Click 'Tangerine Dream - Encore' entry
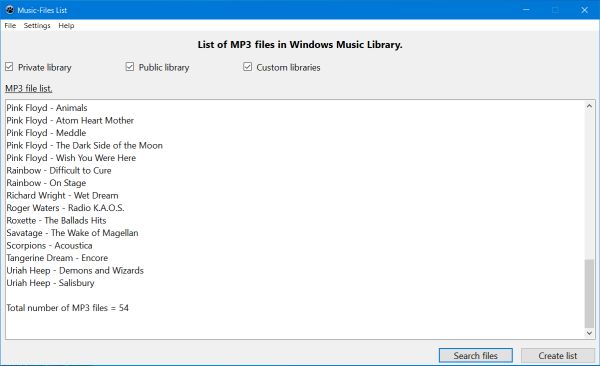 click(57, 258)
